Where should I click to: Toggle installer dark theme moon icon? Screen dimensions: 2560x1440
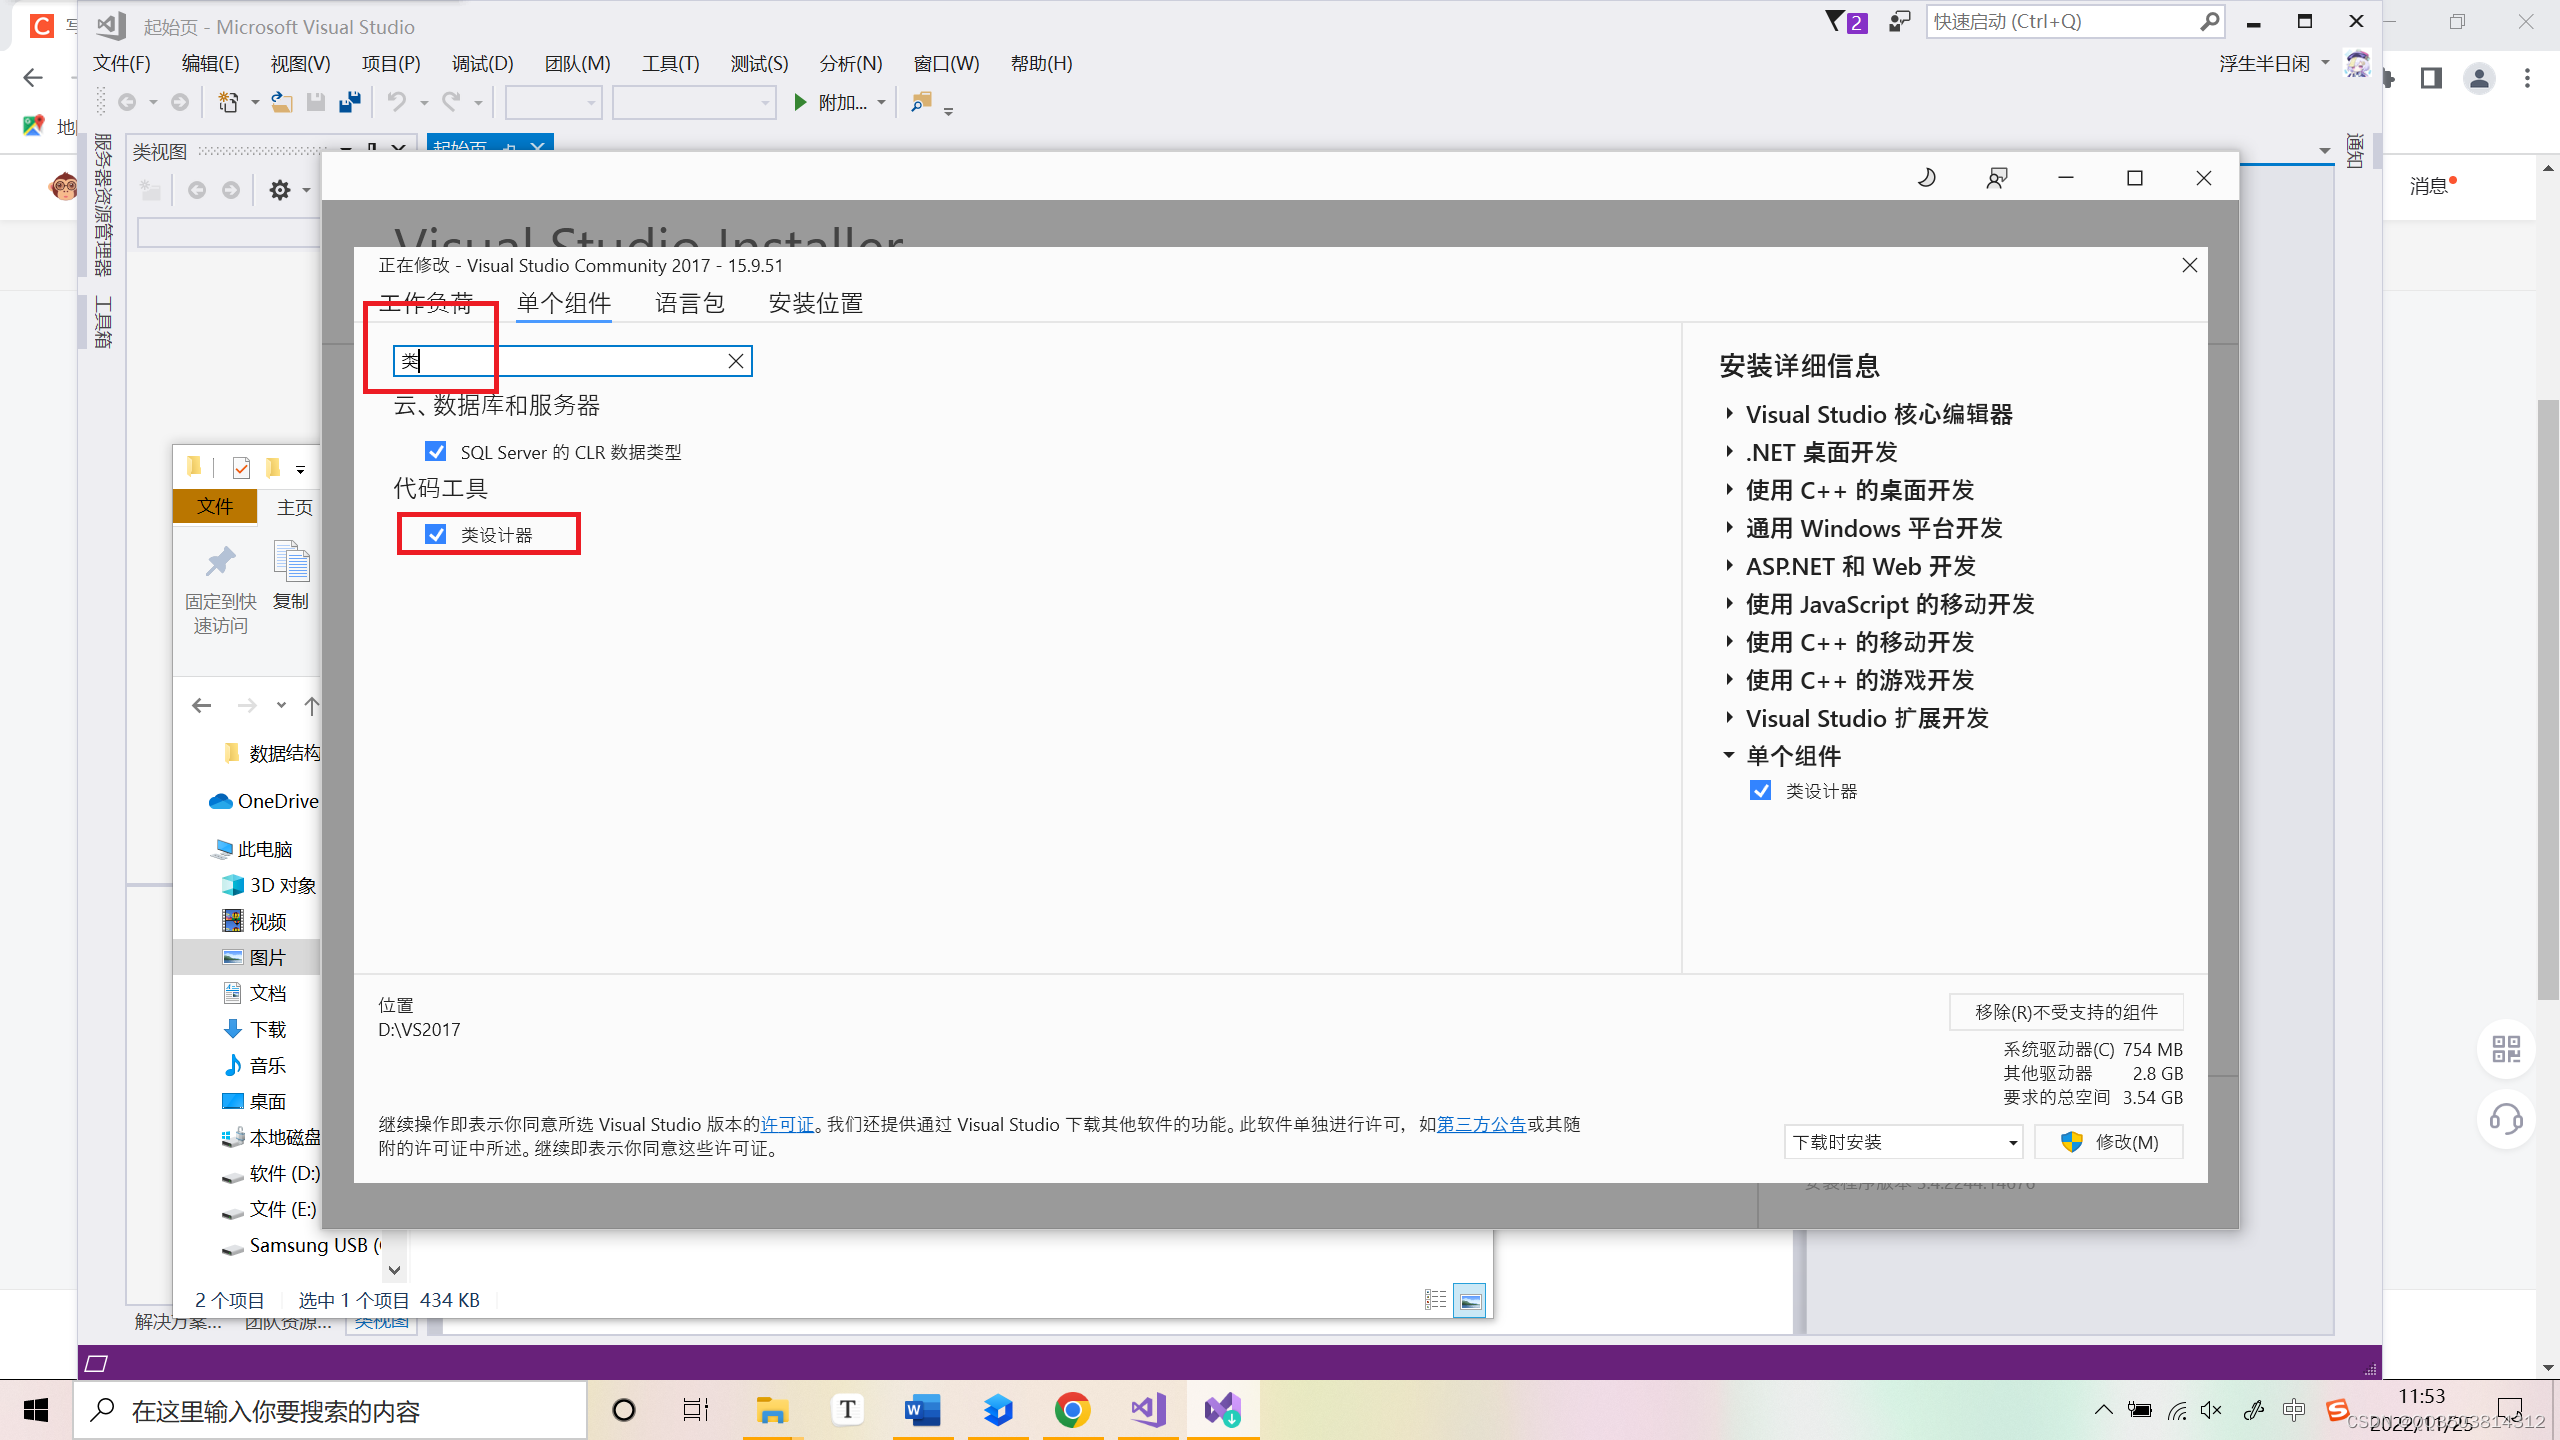click(1926, 178)
